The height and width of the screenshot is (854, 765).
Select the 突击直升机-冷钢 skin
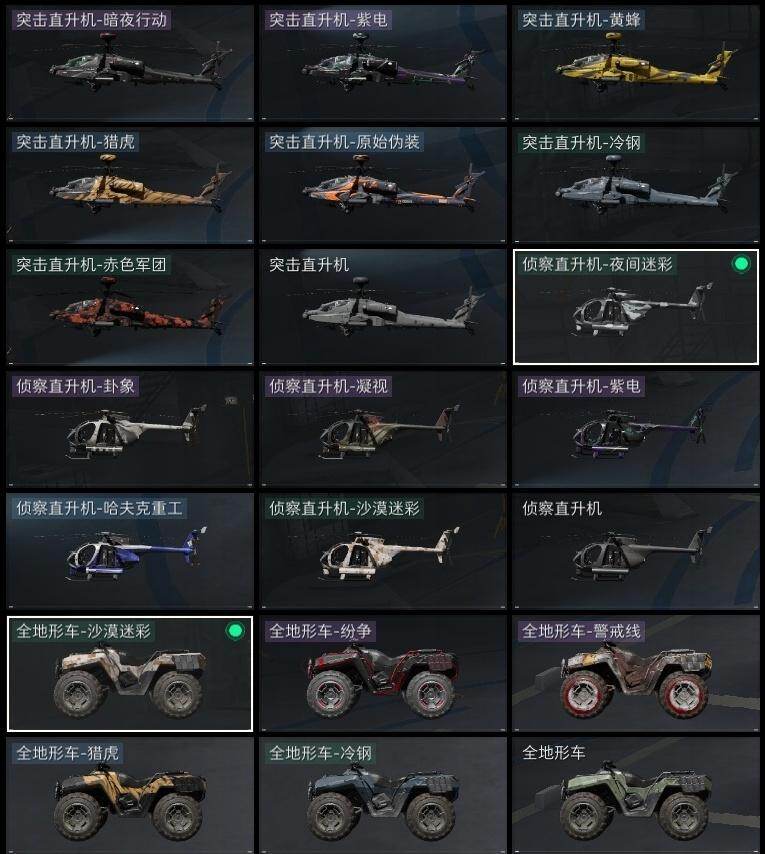pyautogui.click(x=636, y=185)
